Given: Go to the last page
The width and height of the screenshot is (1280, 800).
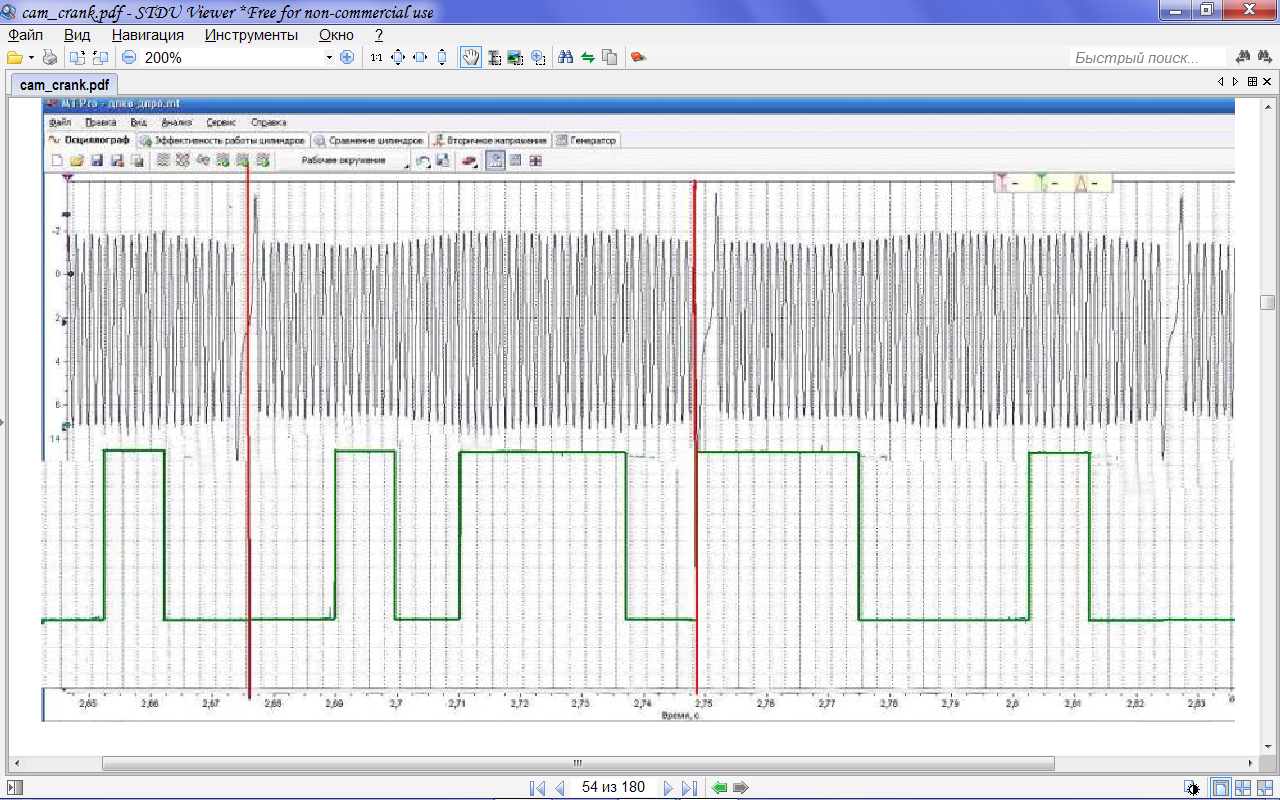Looking at the screenshot, I should pyautogui.click(x=689, y=788).
